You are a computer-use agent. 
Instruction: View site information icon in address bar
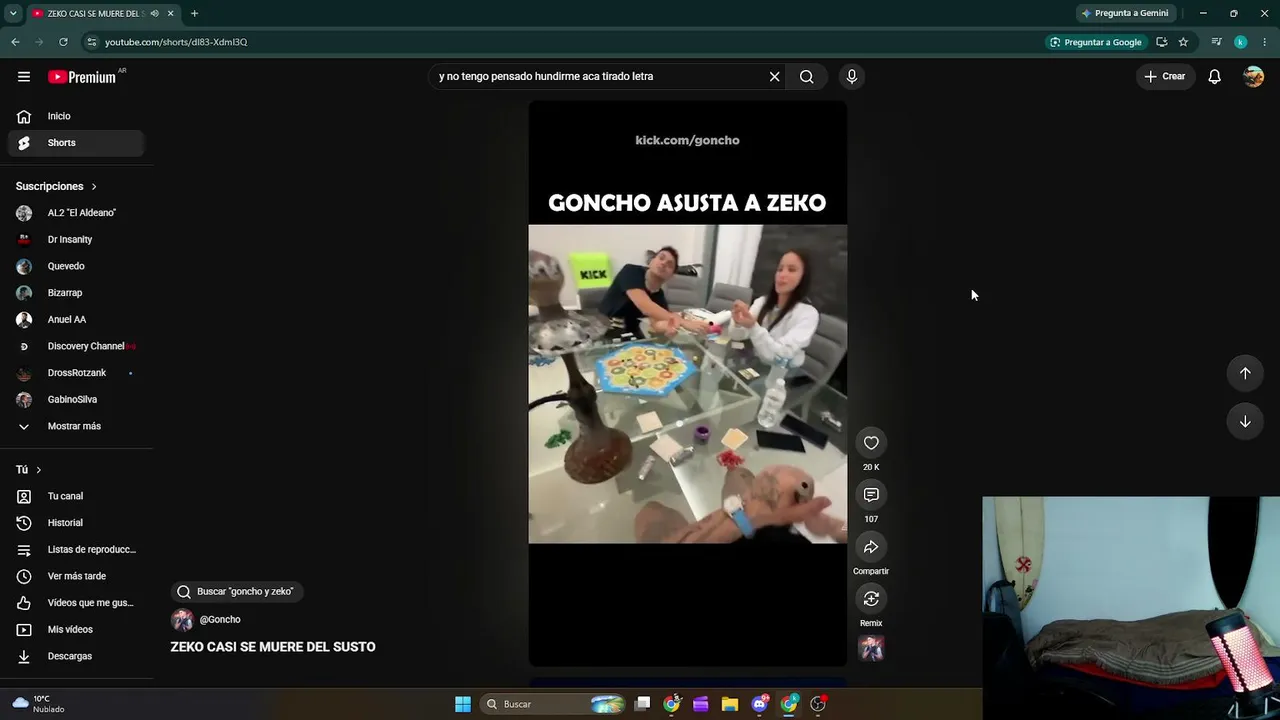coord(92,42)
